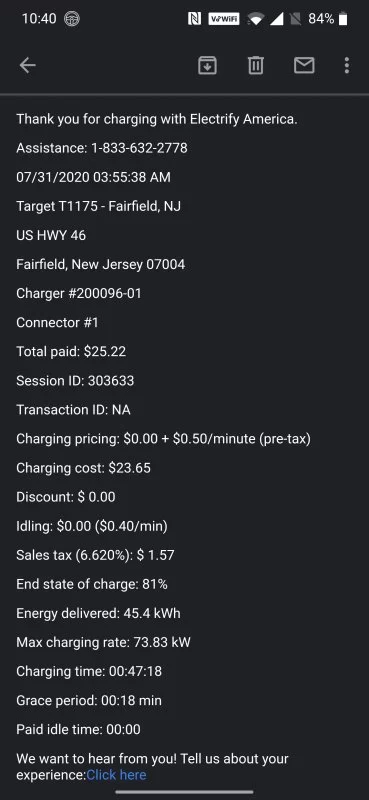Open the three-dot overflow menu

pos(347,65)
